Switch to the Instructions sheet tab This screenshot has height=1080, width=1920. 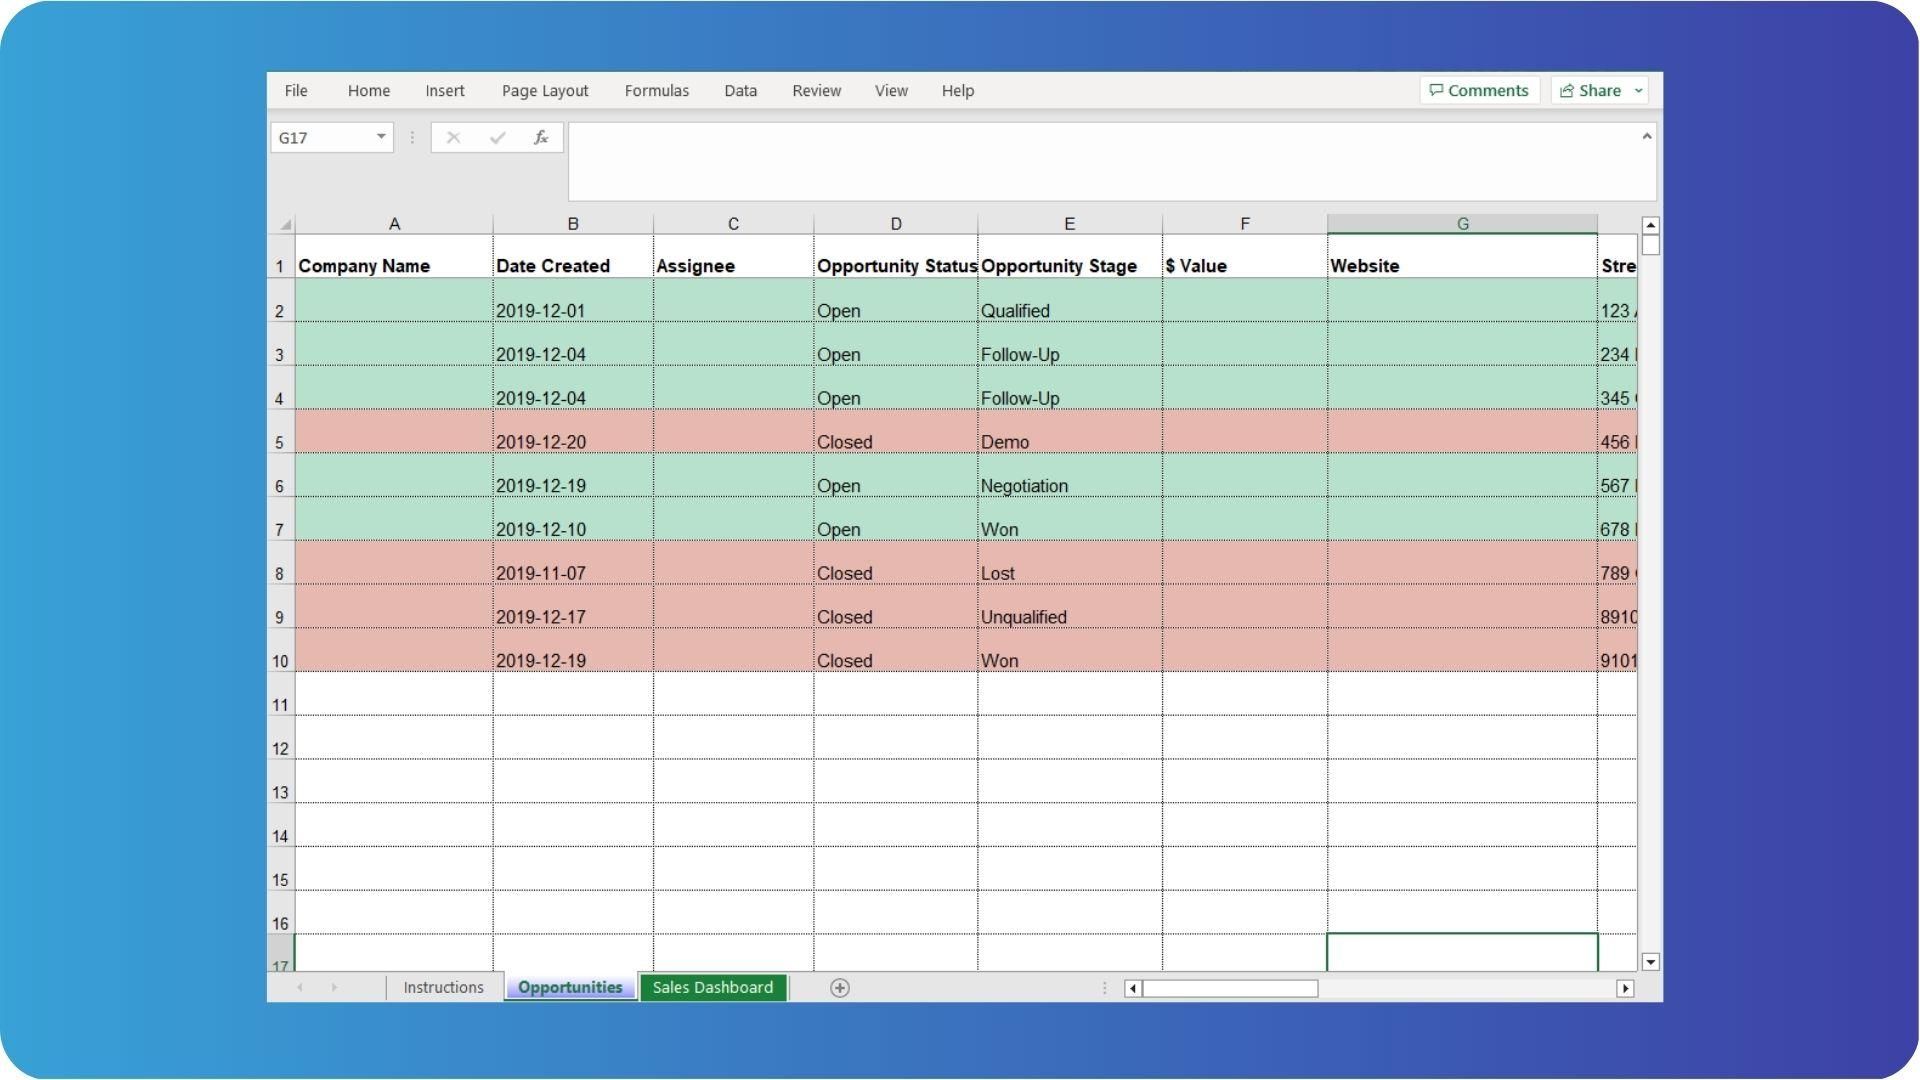(x=443, y=986)
